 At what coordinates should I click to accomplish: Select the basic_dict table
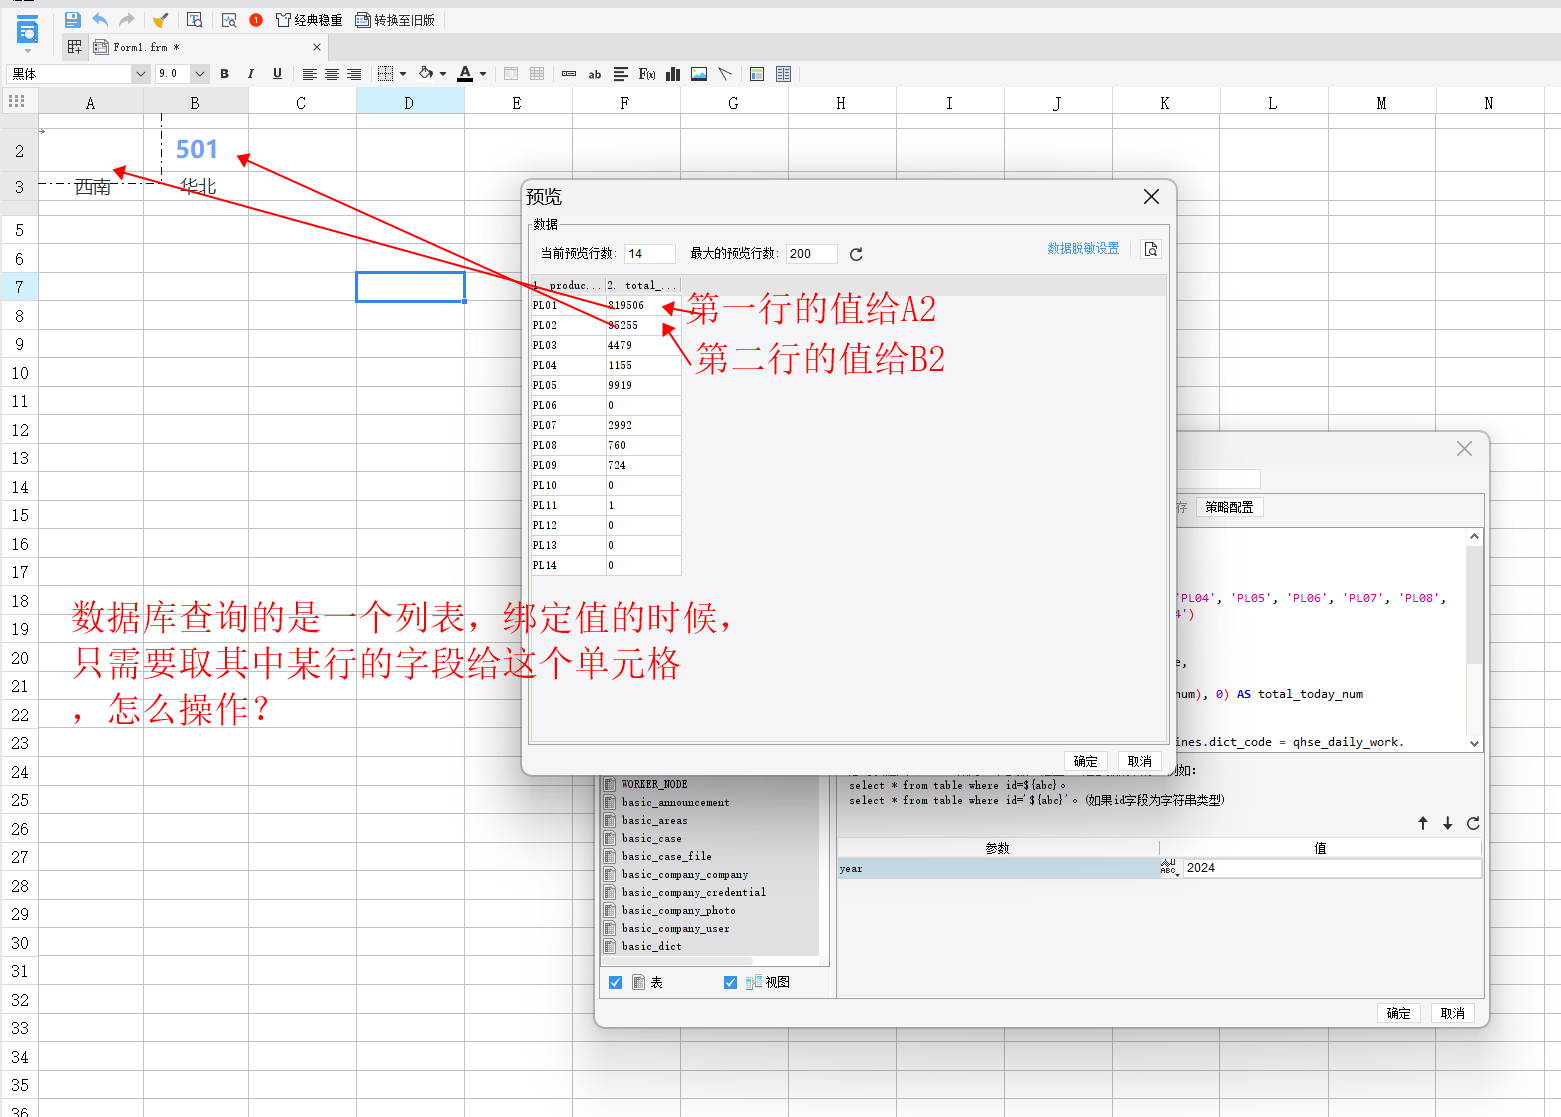click(651, 946)
